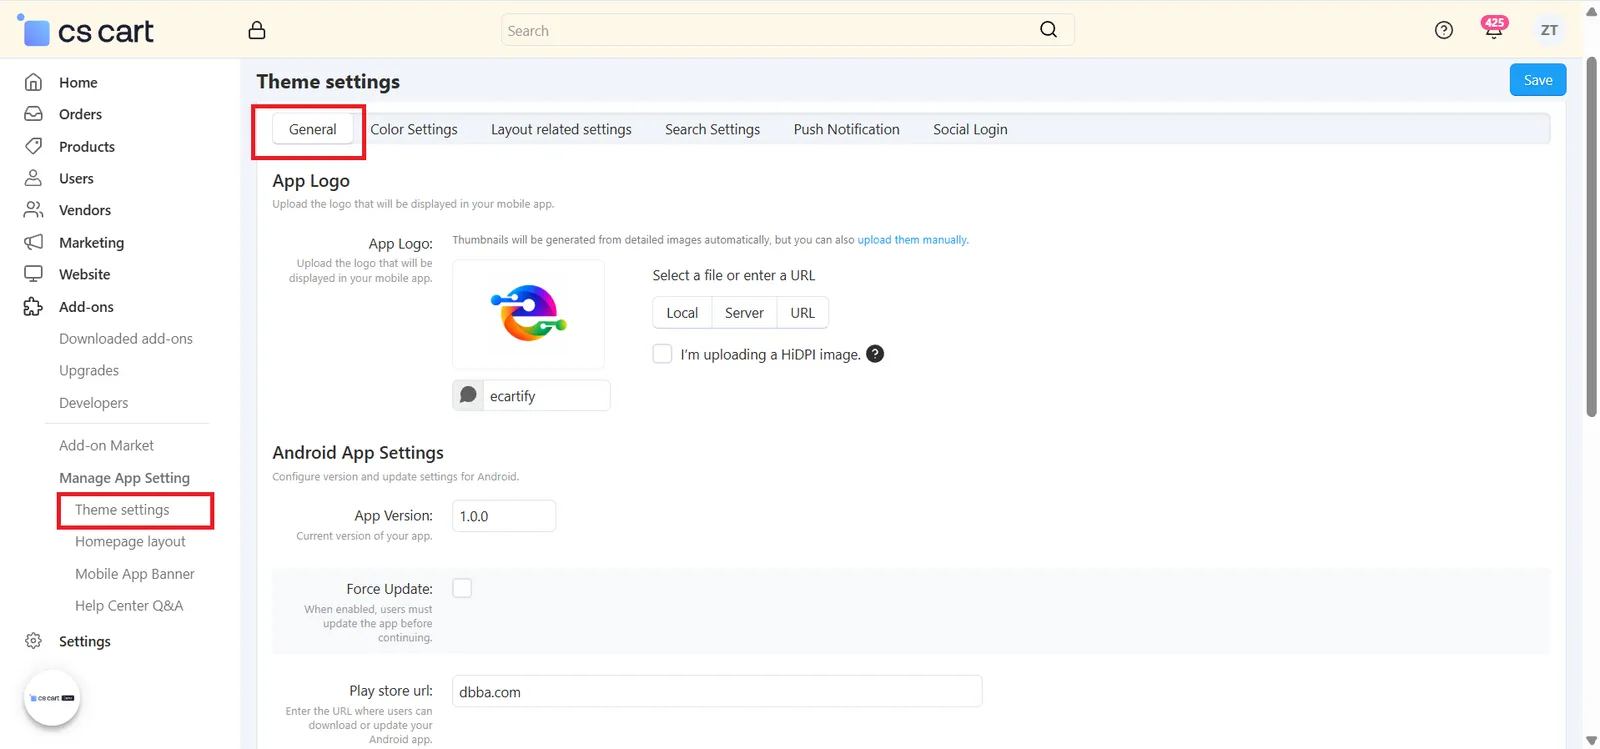Choose Local file upload button

[x=682, y=313]
